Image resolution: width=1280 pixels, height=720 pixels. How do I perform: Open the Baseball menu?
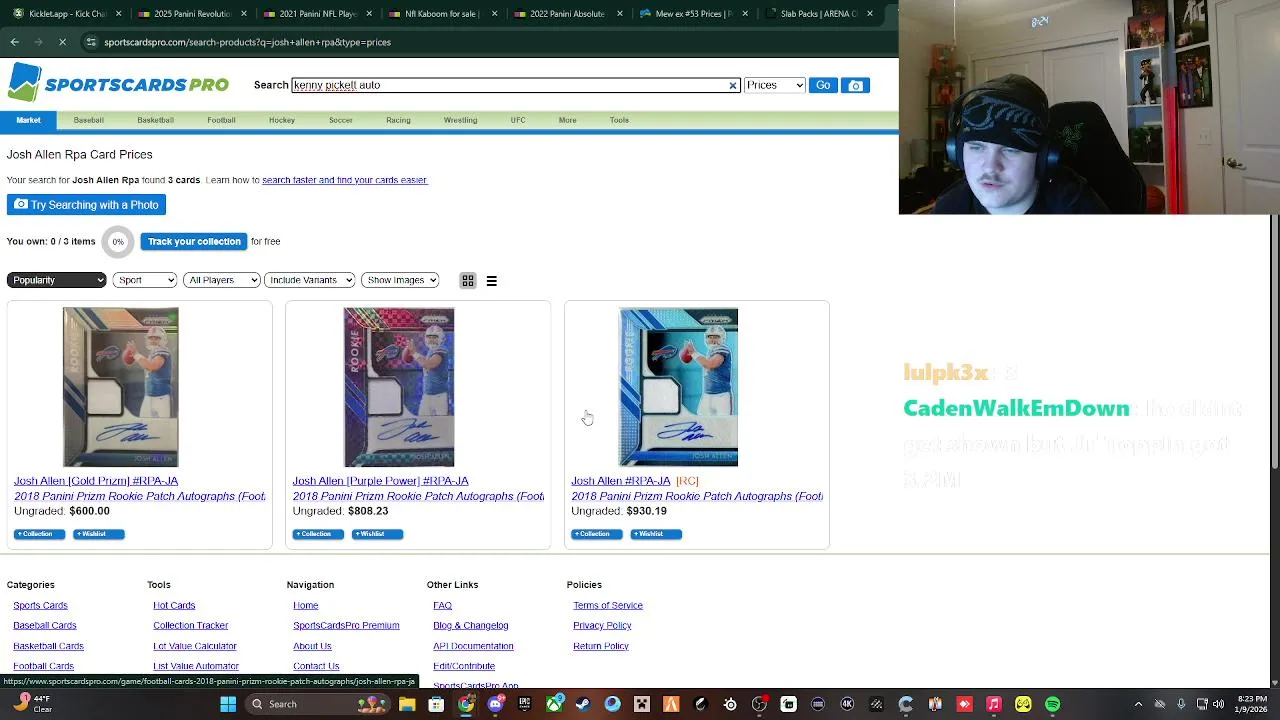click(88, 120)
